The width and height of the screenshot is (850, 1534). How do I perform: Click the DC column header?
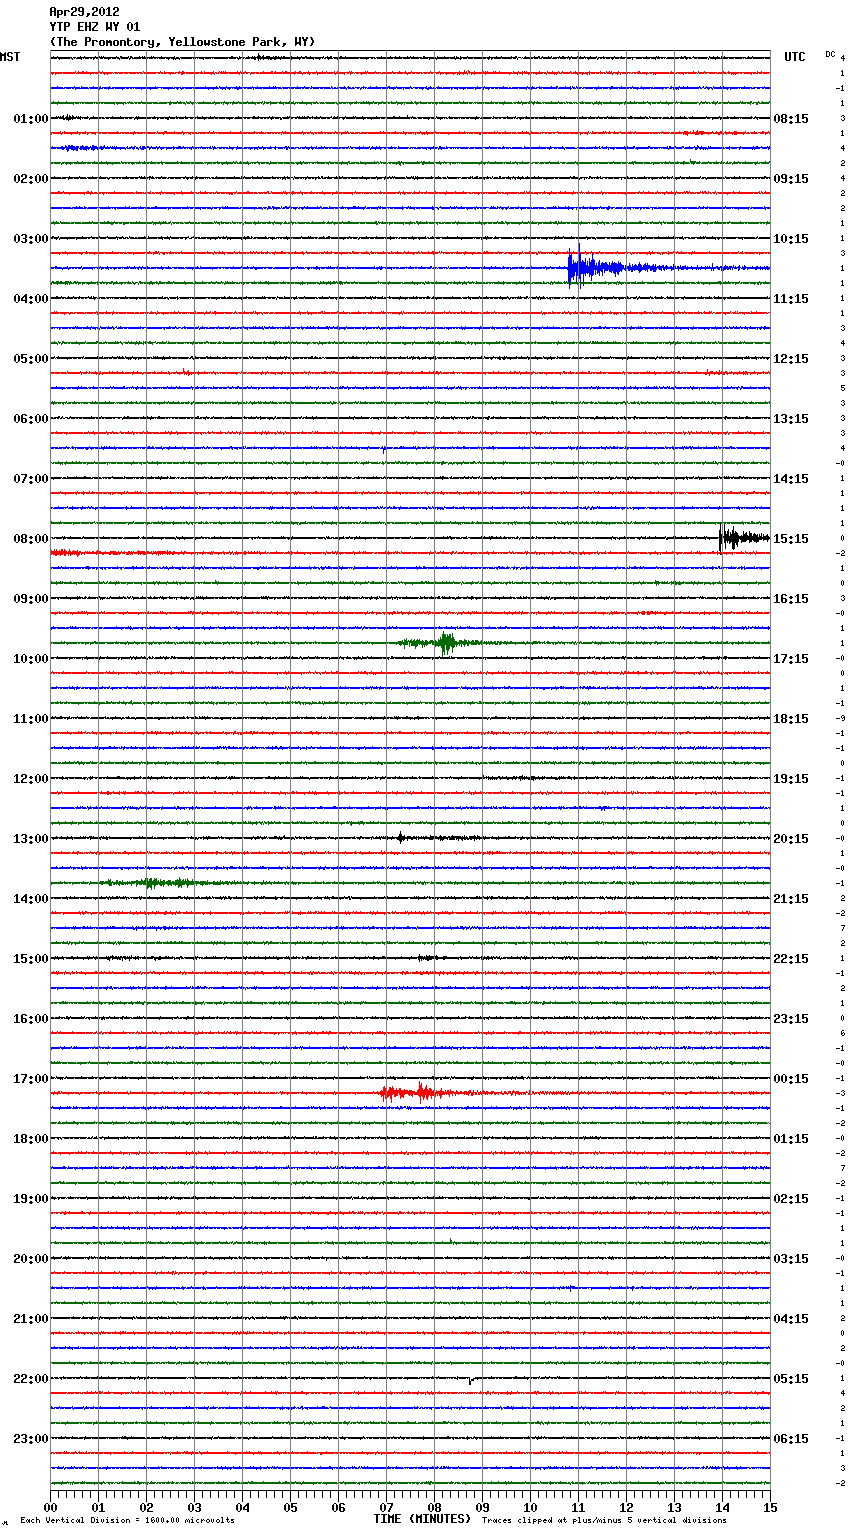(x=830, y=54)
